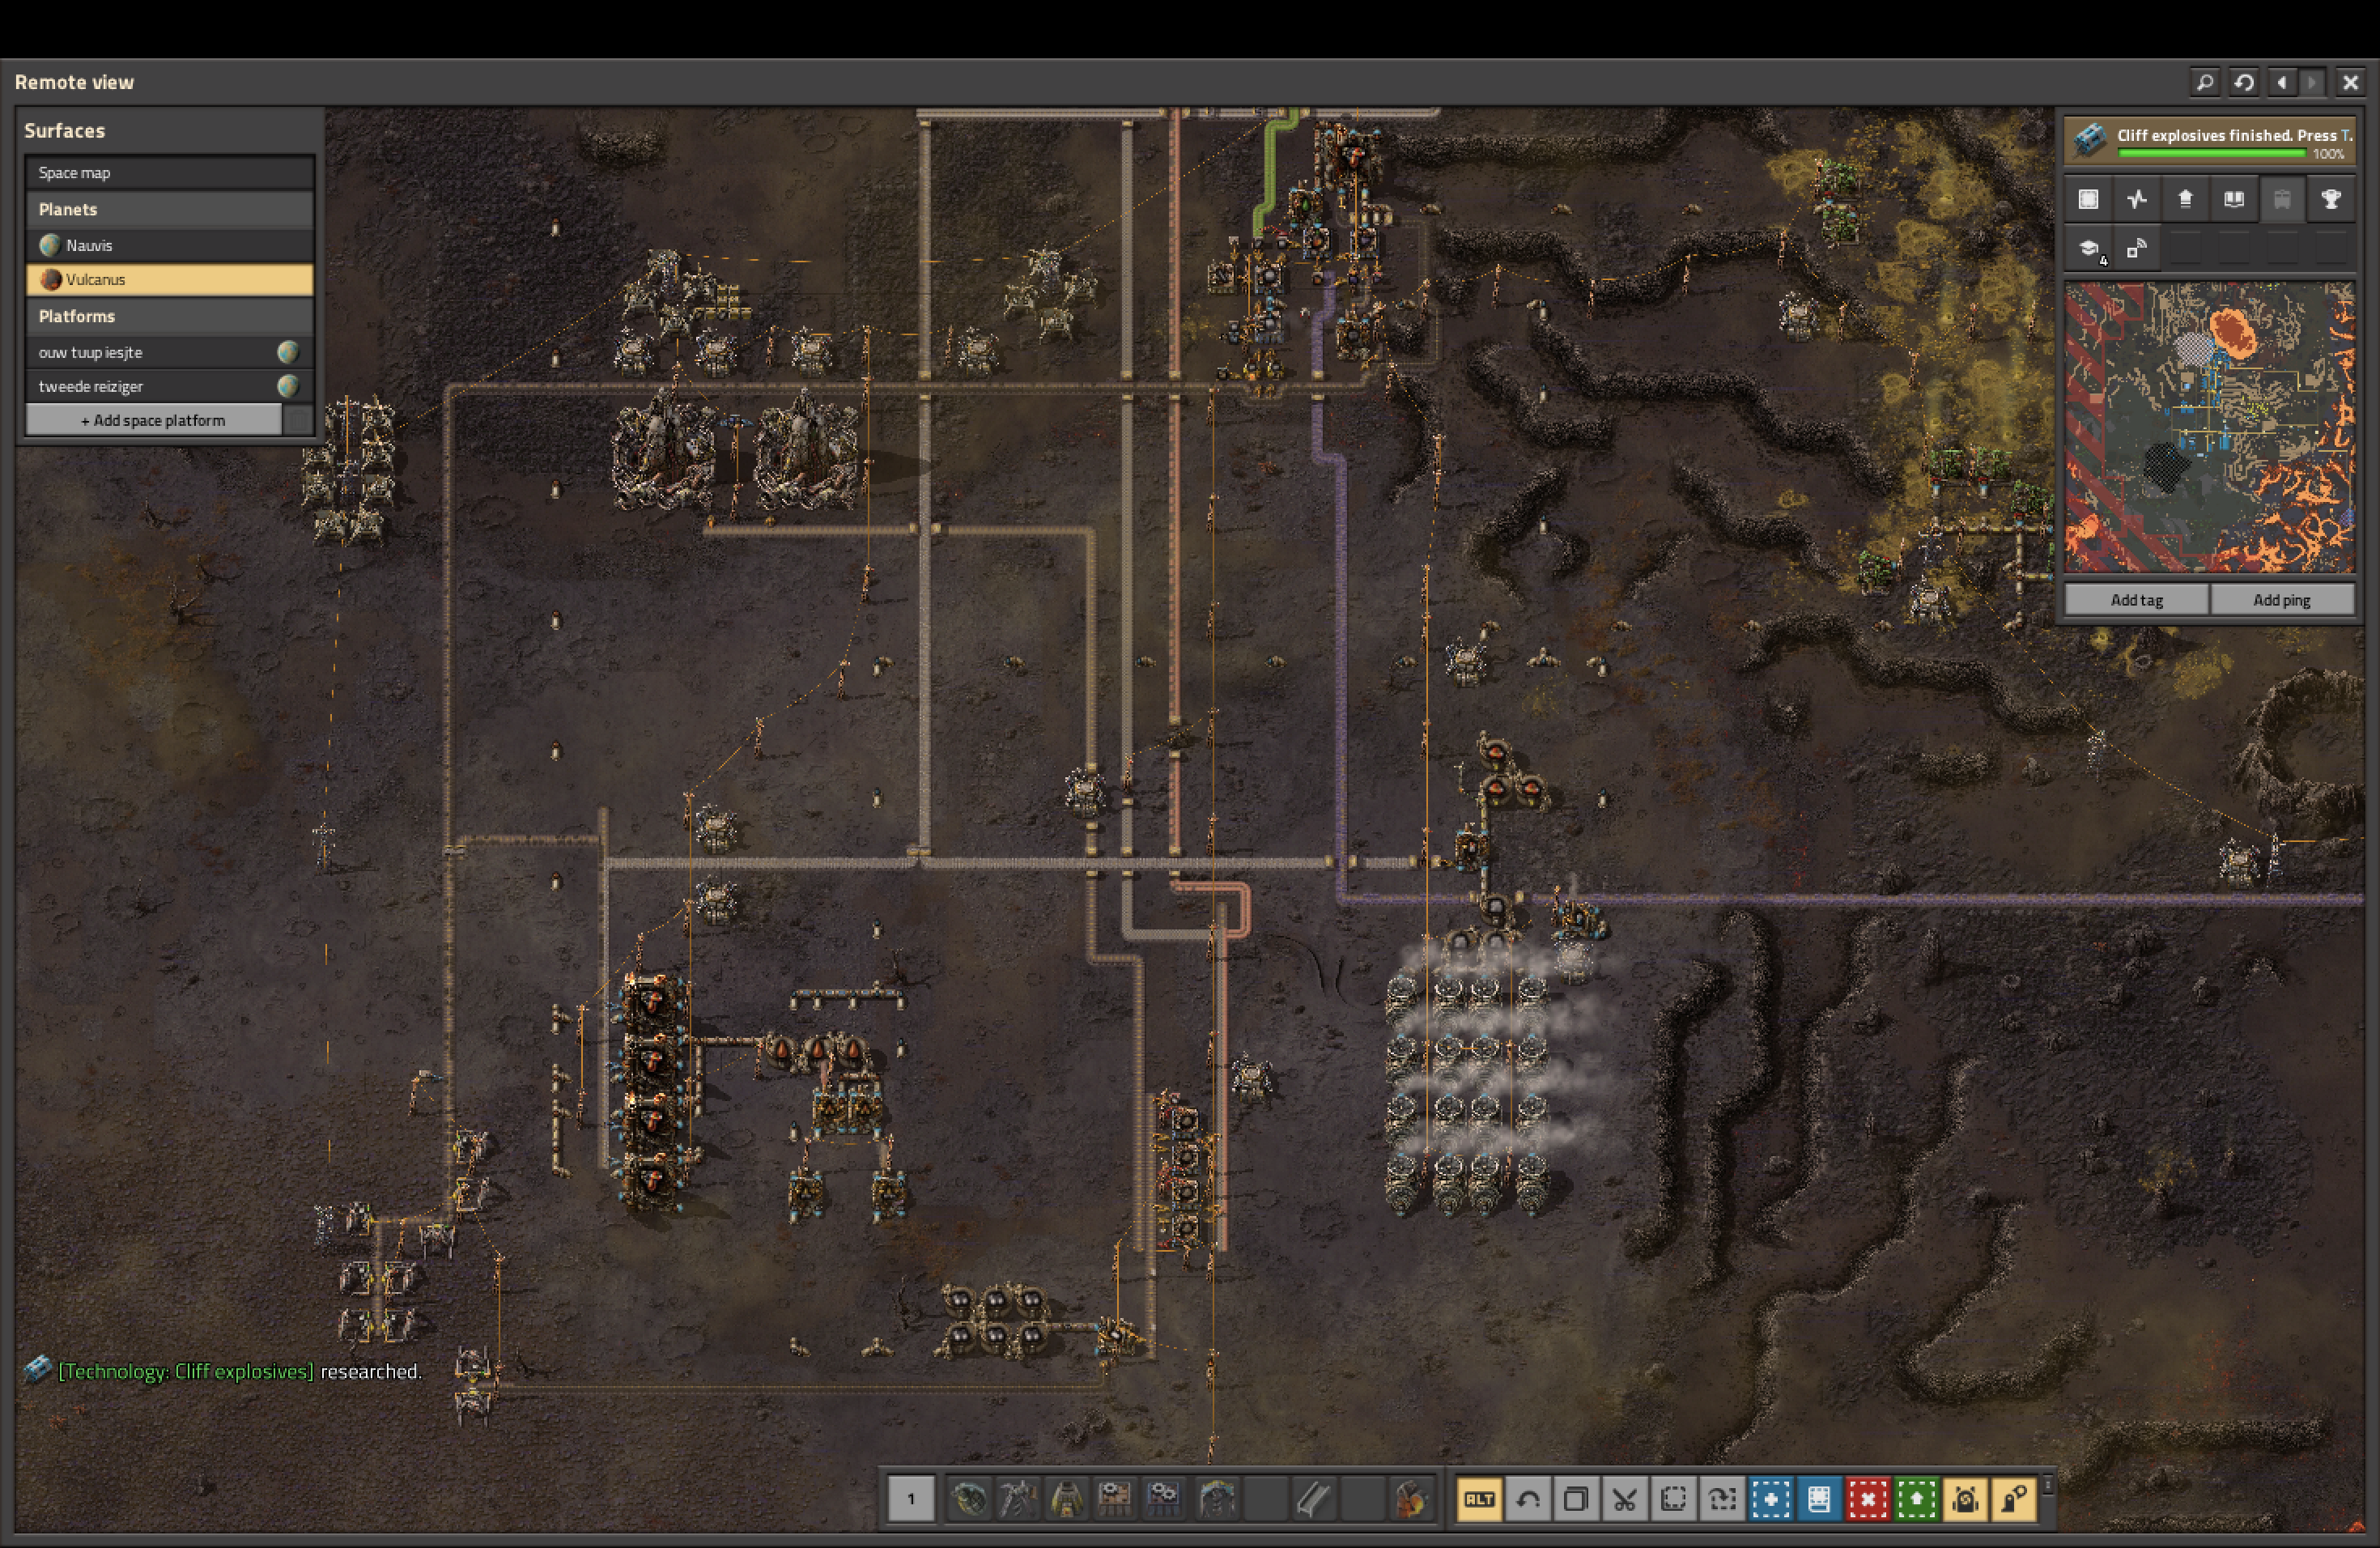Open the remote signal broadcast icon

(x=2137, y=248)
